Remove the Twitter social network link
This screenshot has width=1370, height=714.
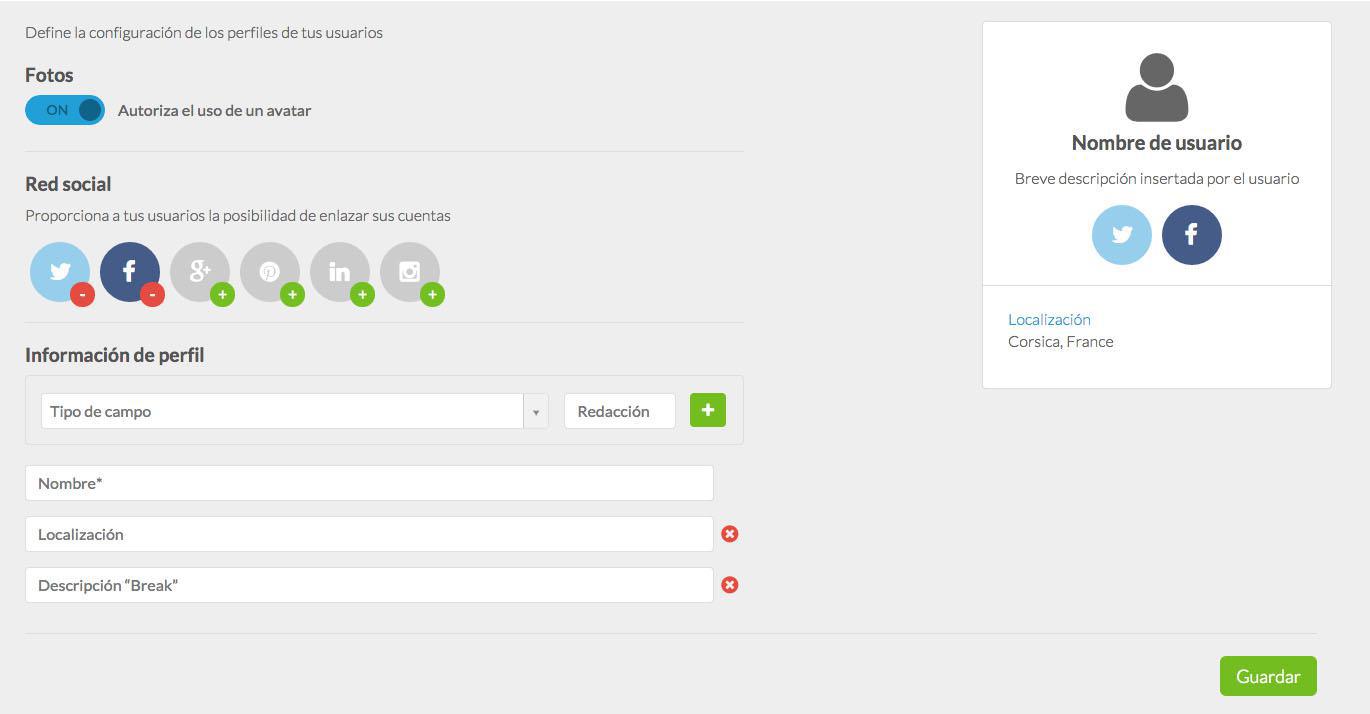tap(82, 294)
